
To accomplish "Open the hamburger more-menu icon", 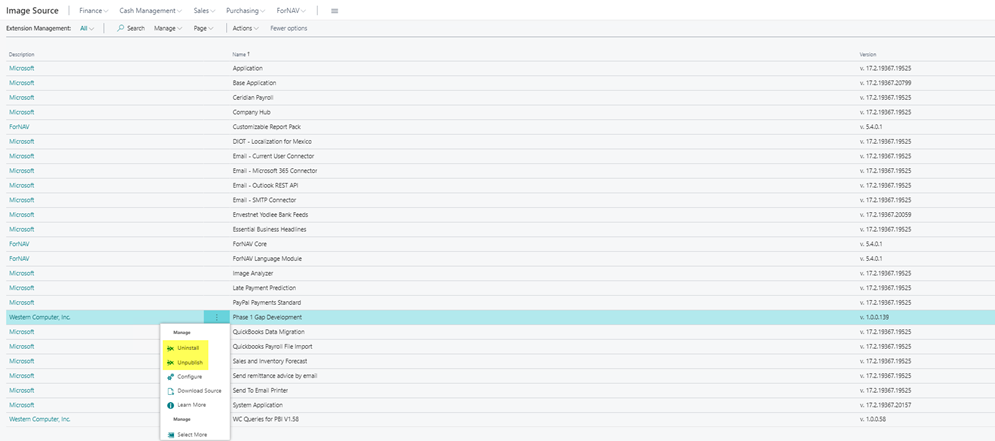I will pos(334,10).
